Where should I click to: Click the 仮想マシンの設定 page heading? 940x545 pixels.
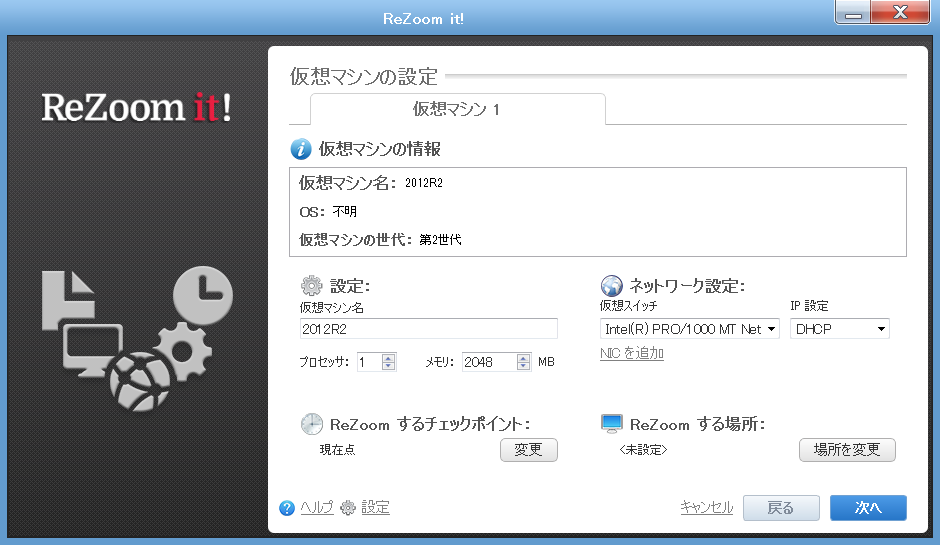364,77
